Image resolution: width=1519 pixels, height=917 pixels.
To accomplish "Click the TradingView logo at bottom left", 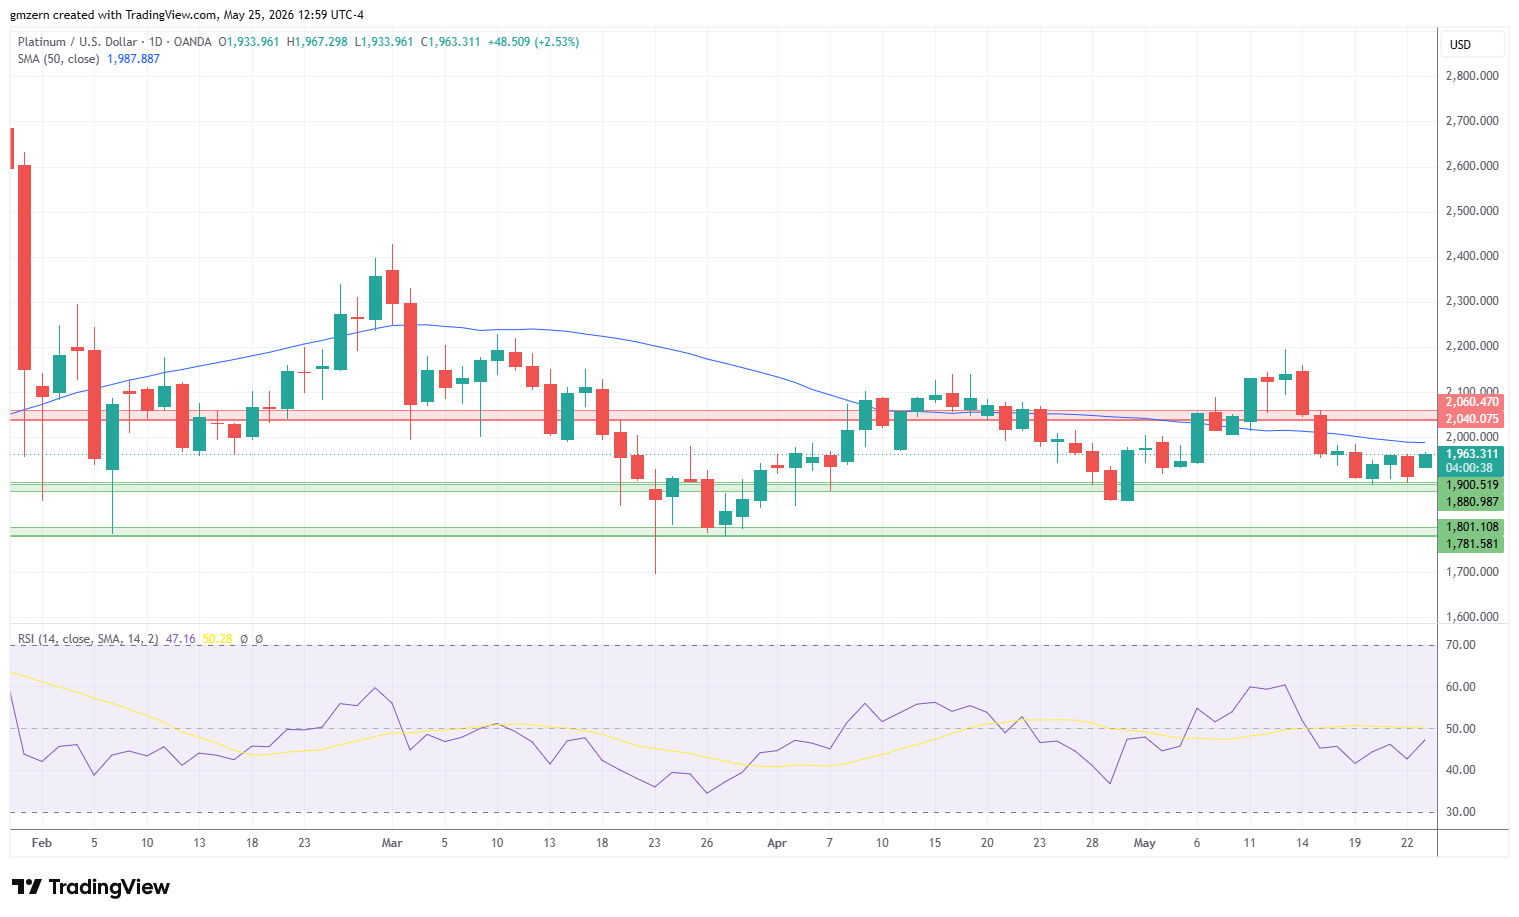I will click(91, 887).
